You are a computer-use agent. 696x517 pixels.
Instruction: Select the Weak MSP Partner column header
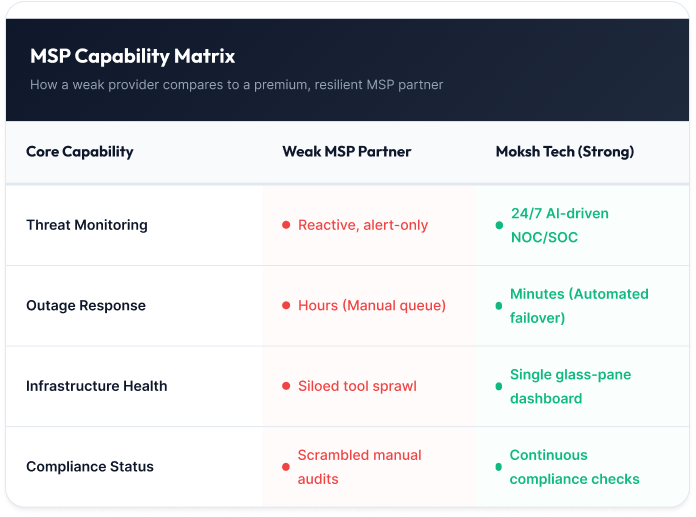click(347, 152)
